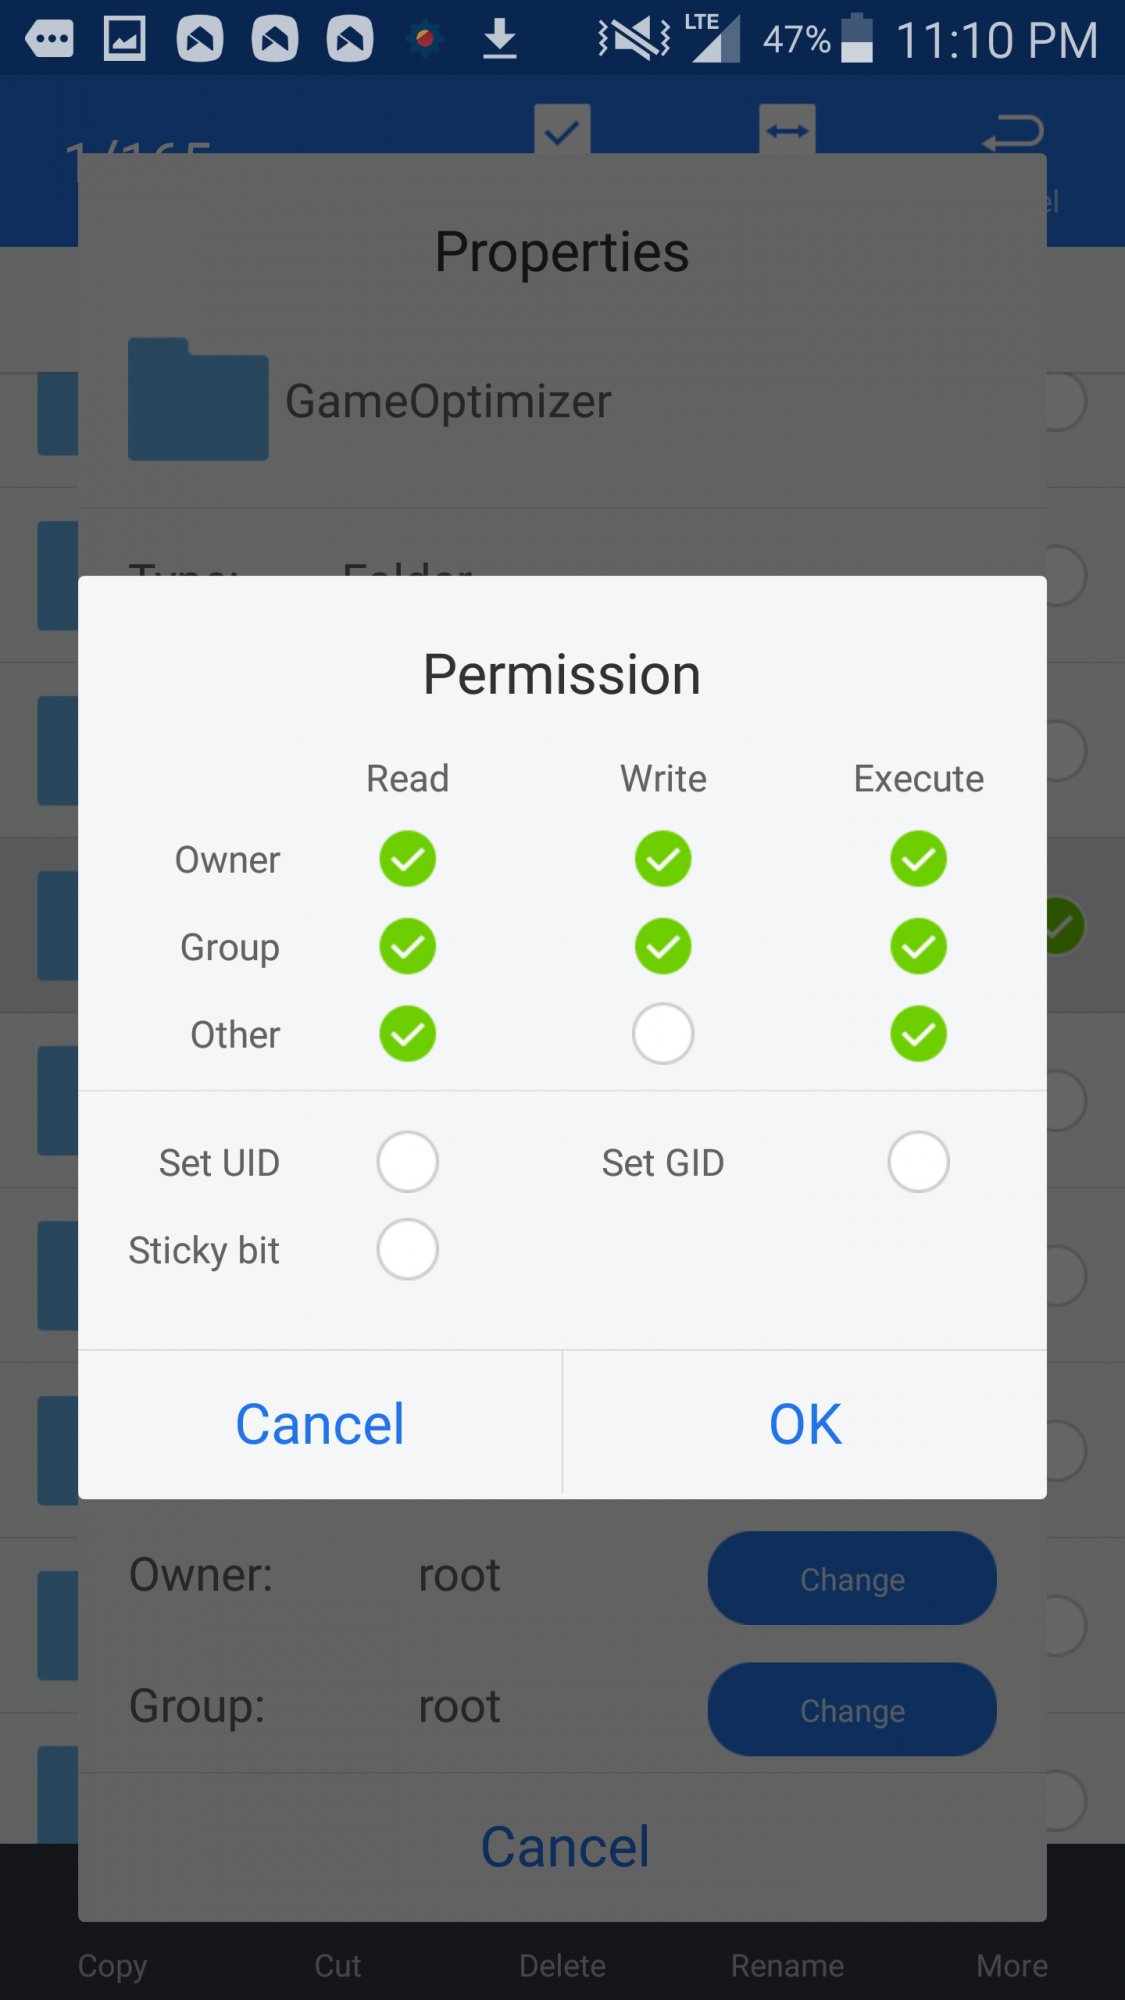Enable the Set GID option
The height and width of the screenshot is (2000, 1125).
(918, 1162)
